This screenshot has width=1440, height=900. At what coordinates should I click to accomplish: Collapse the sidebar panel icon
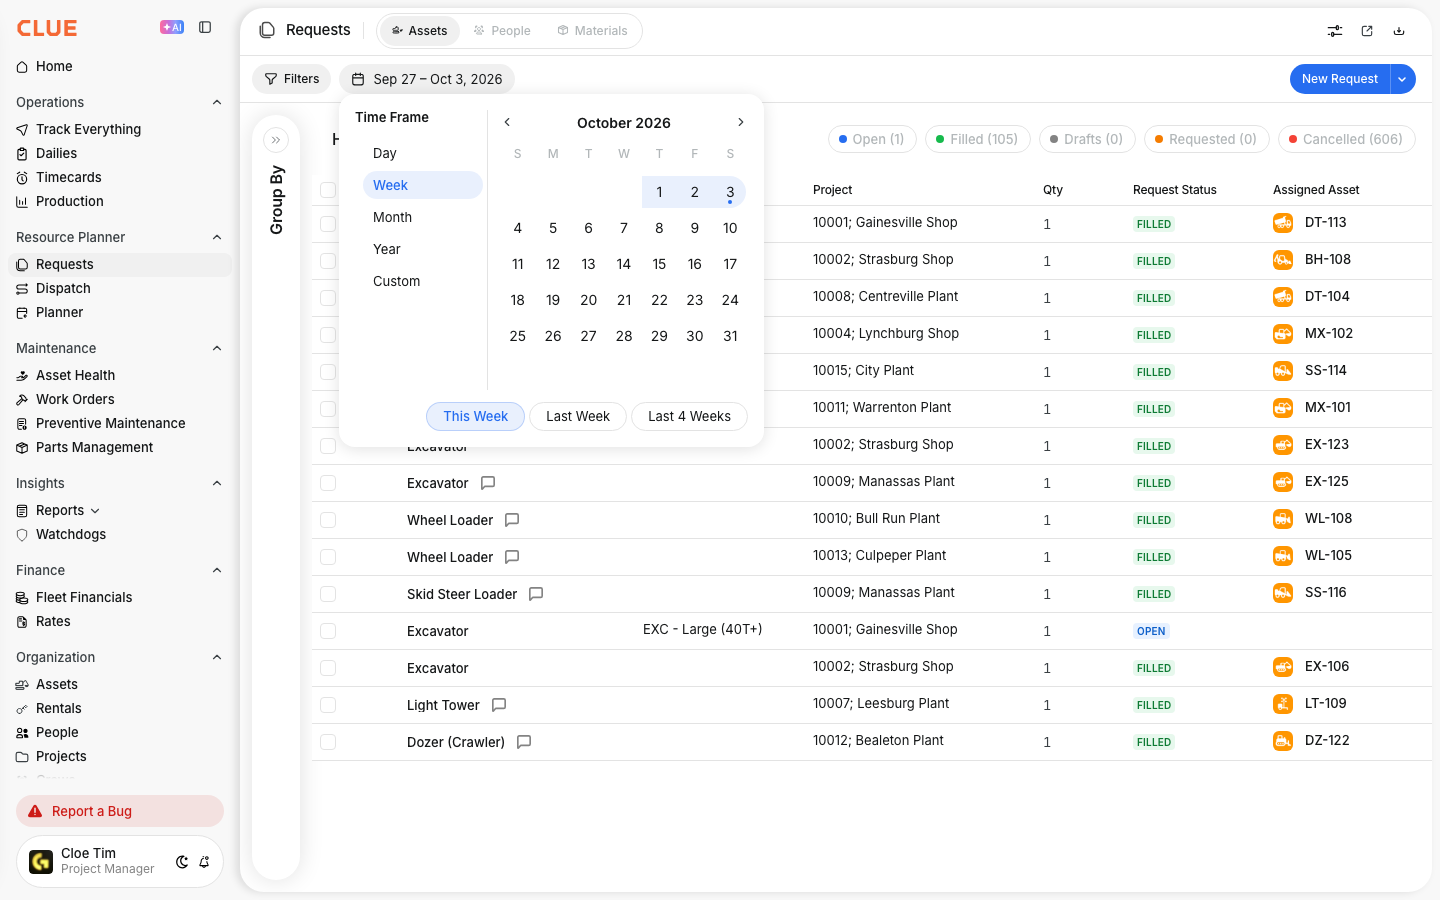click(205, 28)
